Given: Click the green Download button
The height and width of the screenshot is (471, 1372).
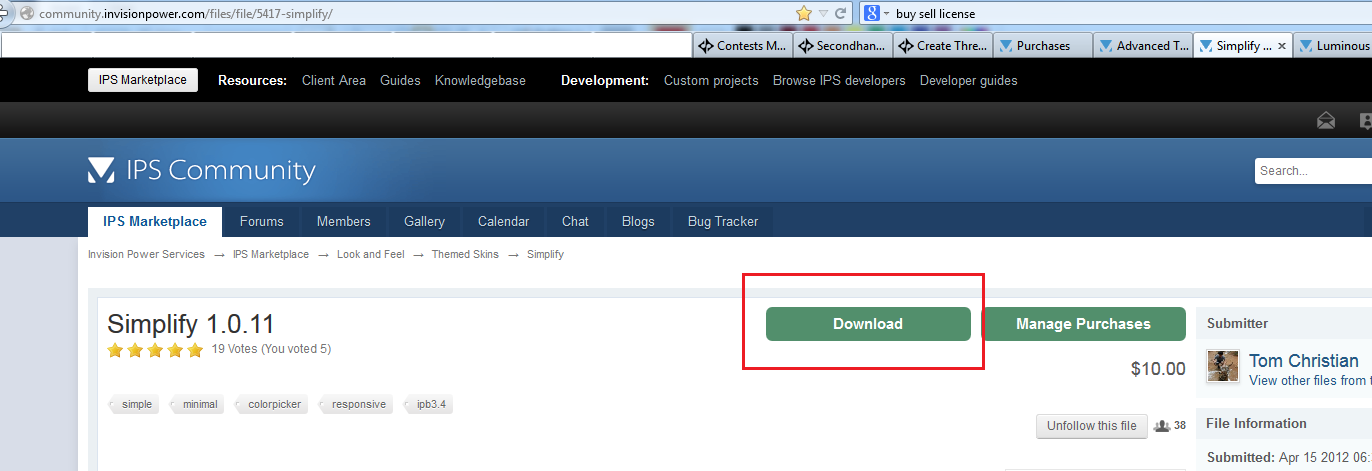Looking at the screenshot, I should pos(868,324).
